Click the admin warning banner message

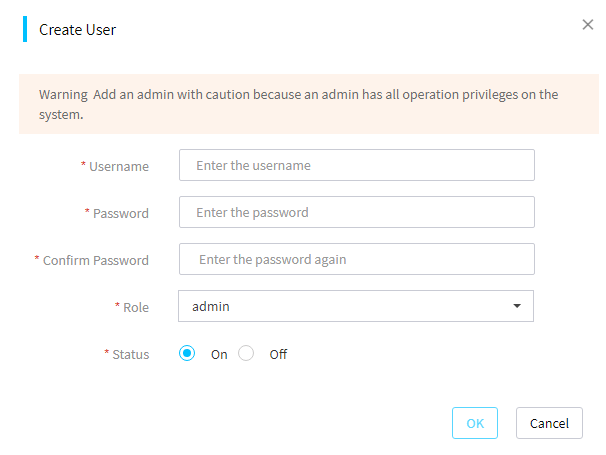[x=298, y=104]
